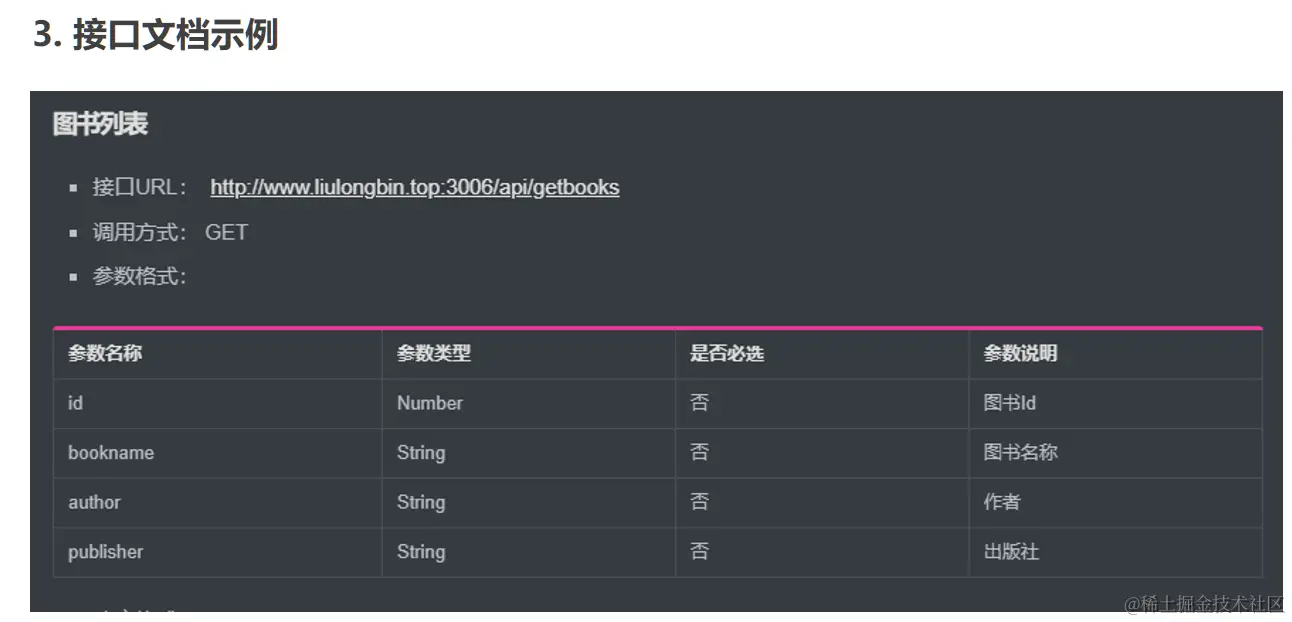Click the 参数说明 column header
This screenshot has height=622, width=1292.
click(x=1020, y=353)
